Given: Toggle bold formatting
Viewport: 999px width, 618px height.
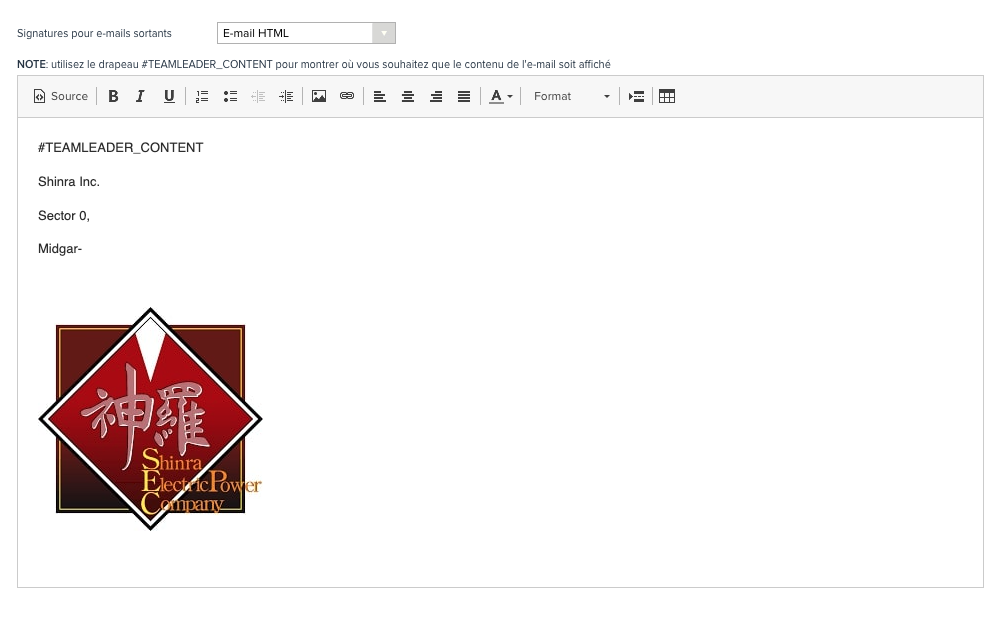Looking at the screenshot, I should [113, 96].
